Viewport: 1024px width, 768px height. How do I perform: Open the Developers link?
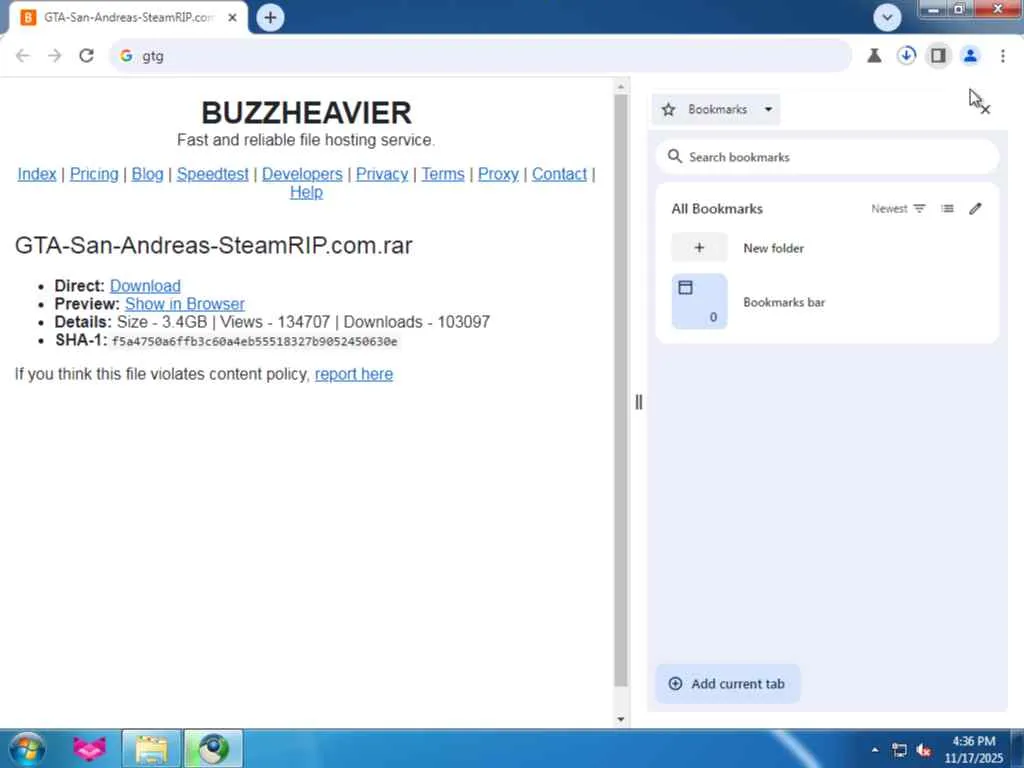pos(302,174)
